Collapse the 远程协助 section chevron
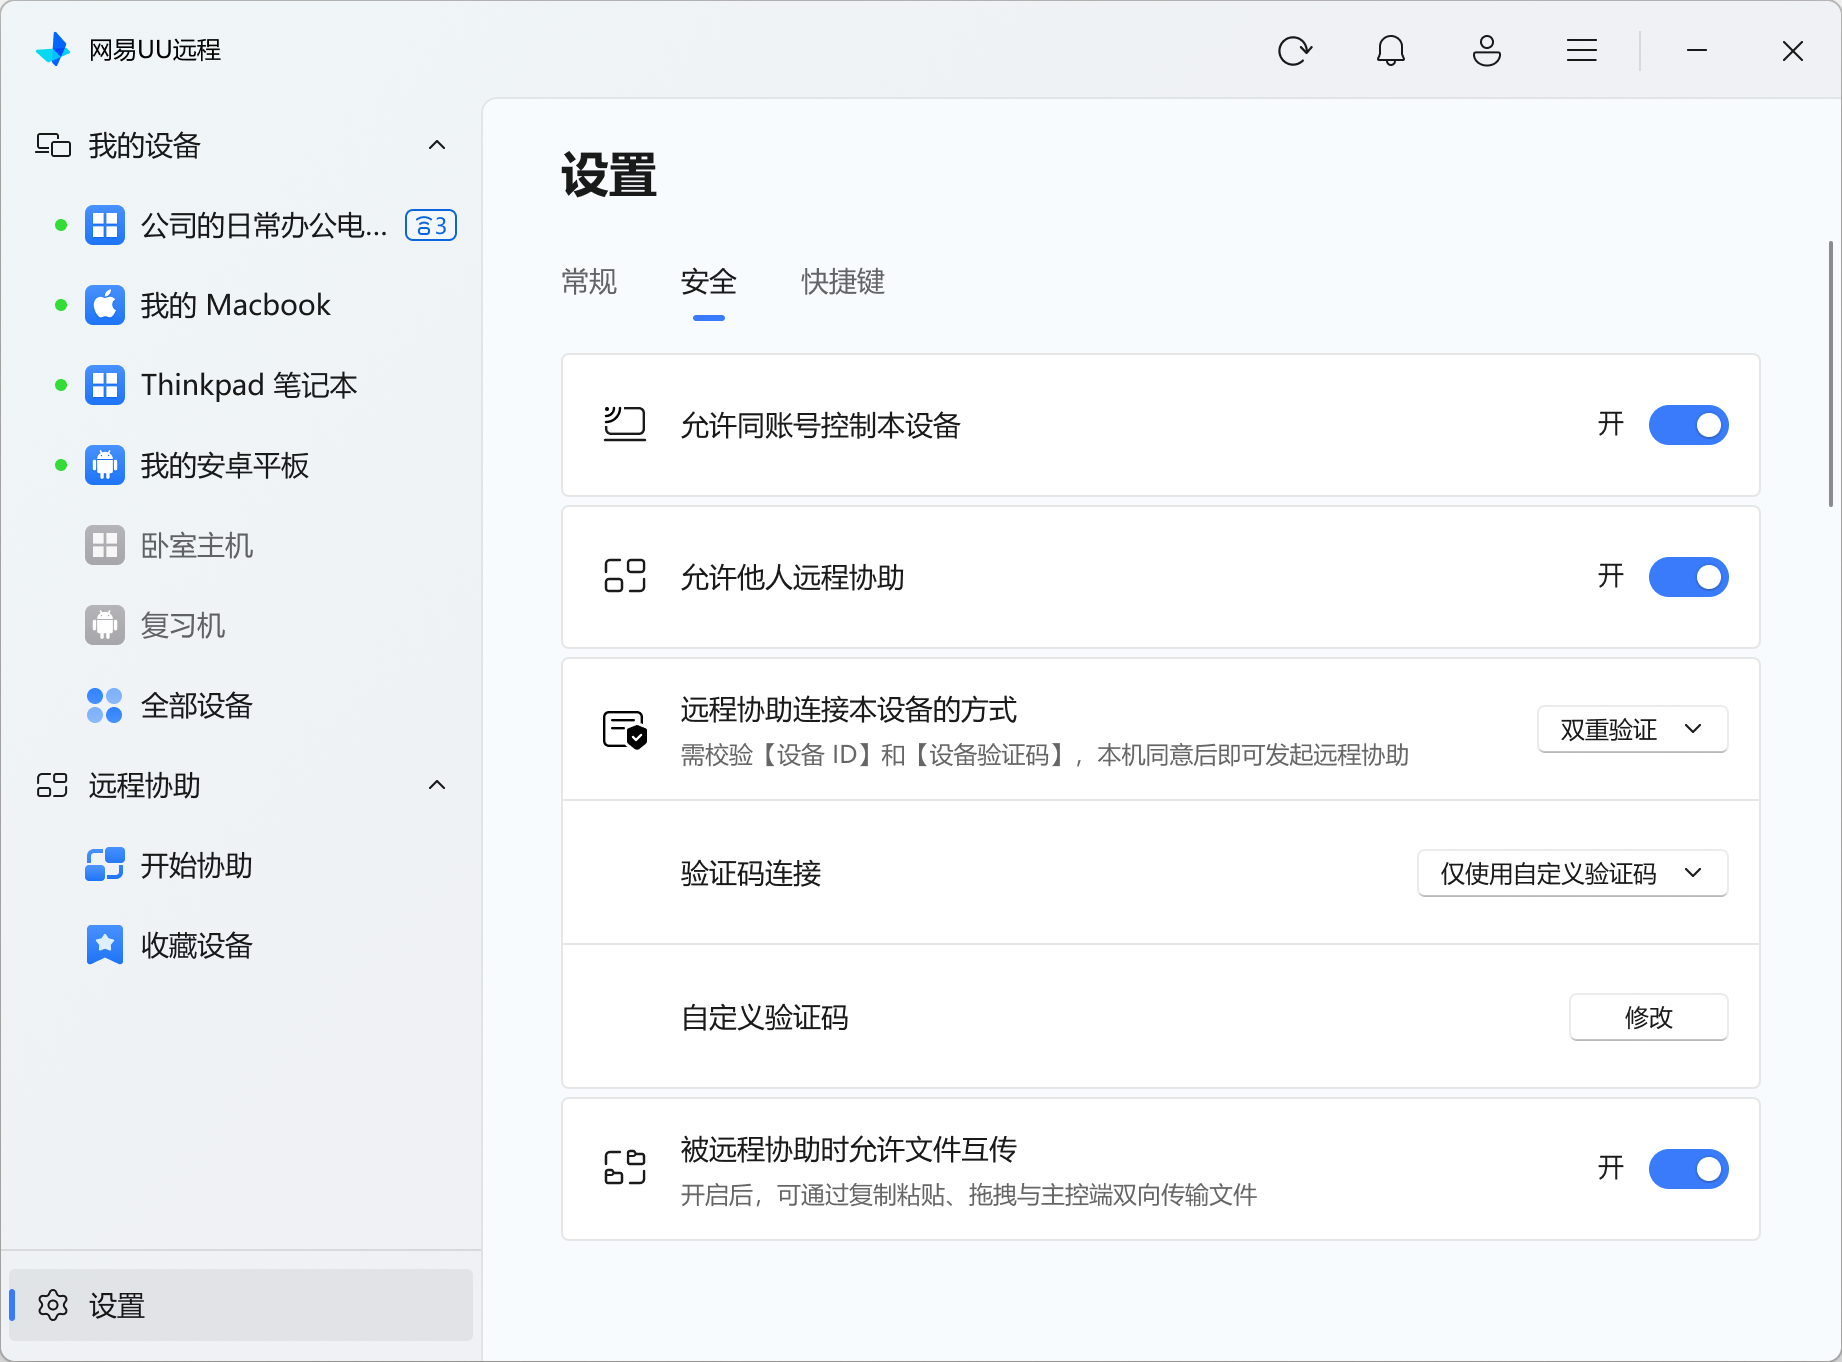This screenshot has width=1842, height=1362. (x=437, y=785)
